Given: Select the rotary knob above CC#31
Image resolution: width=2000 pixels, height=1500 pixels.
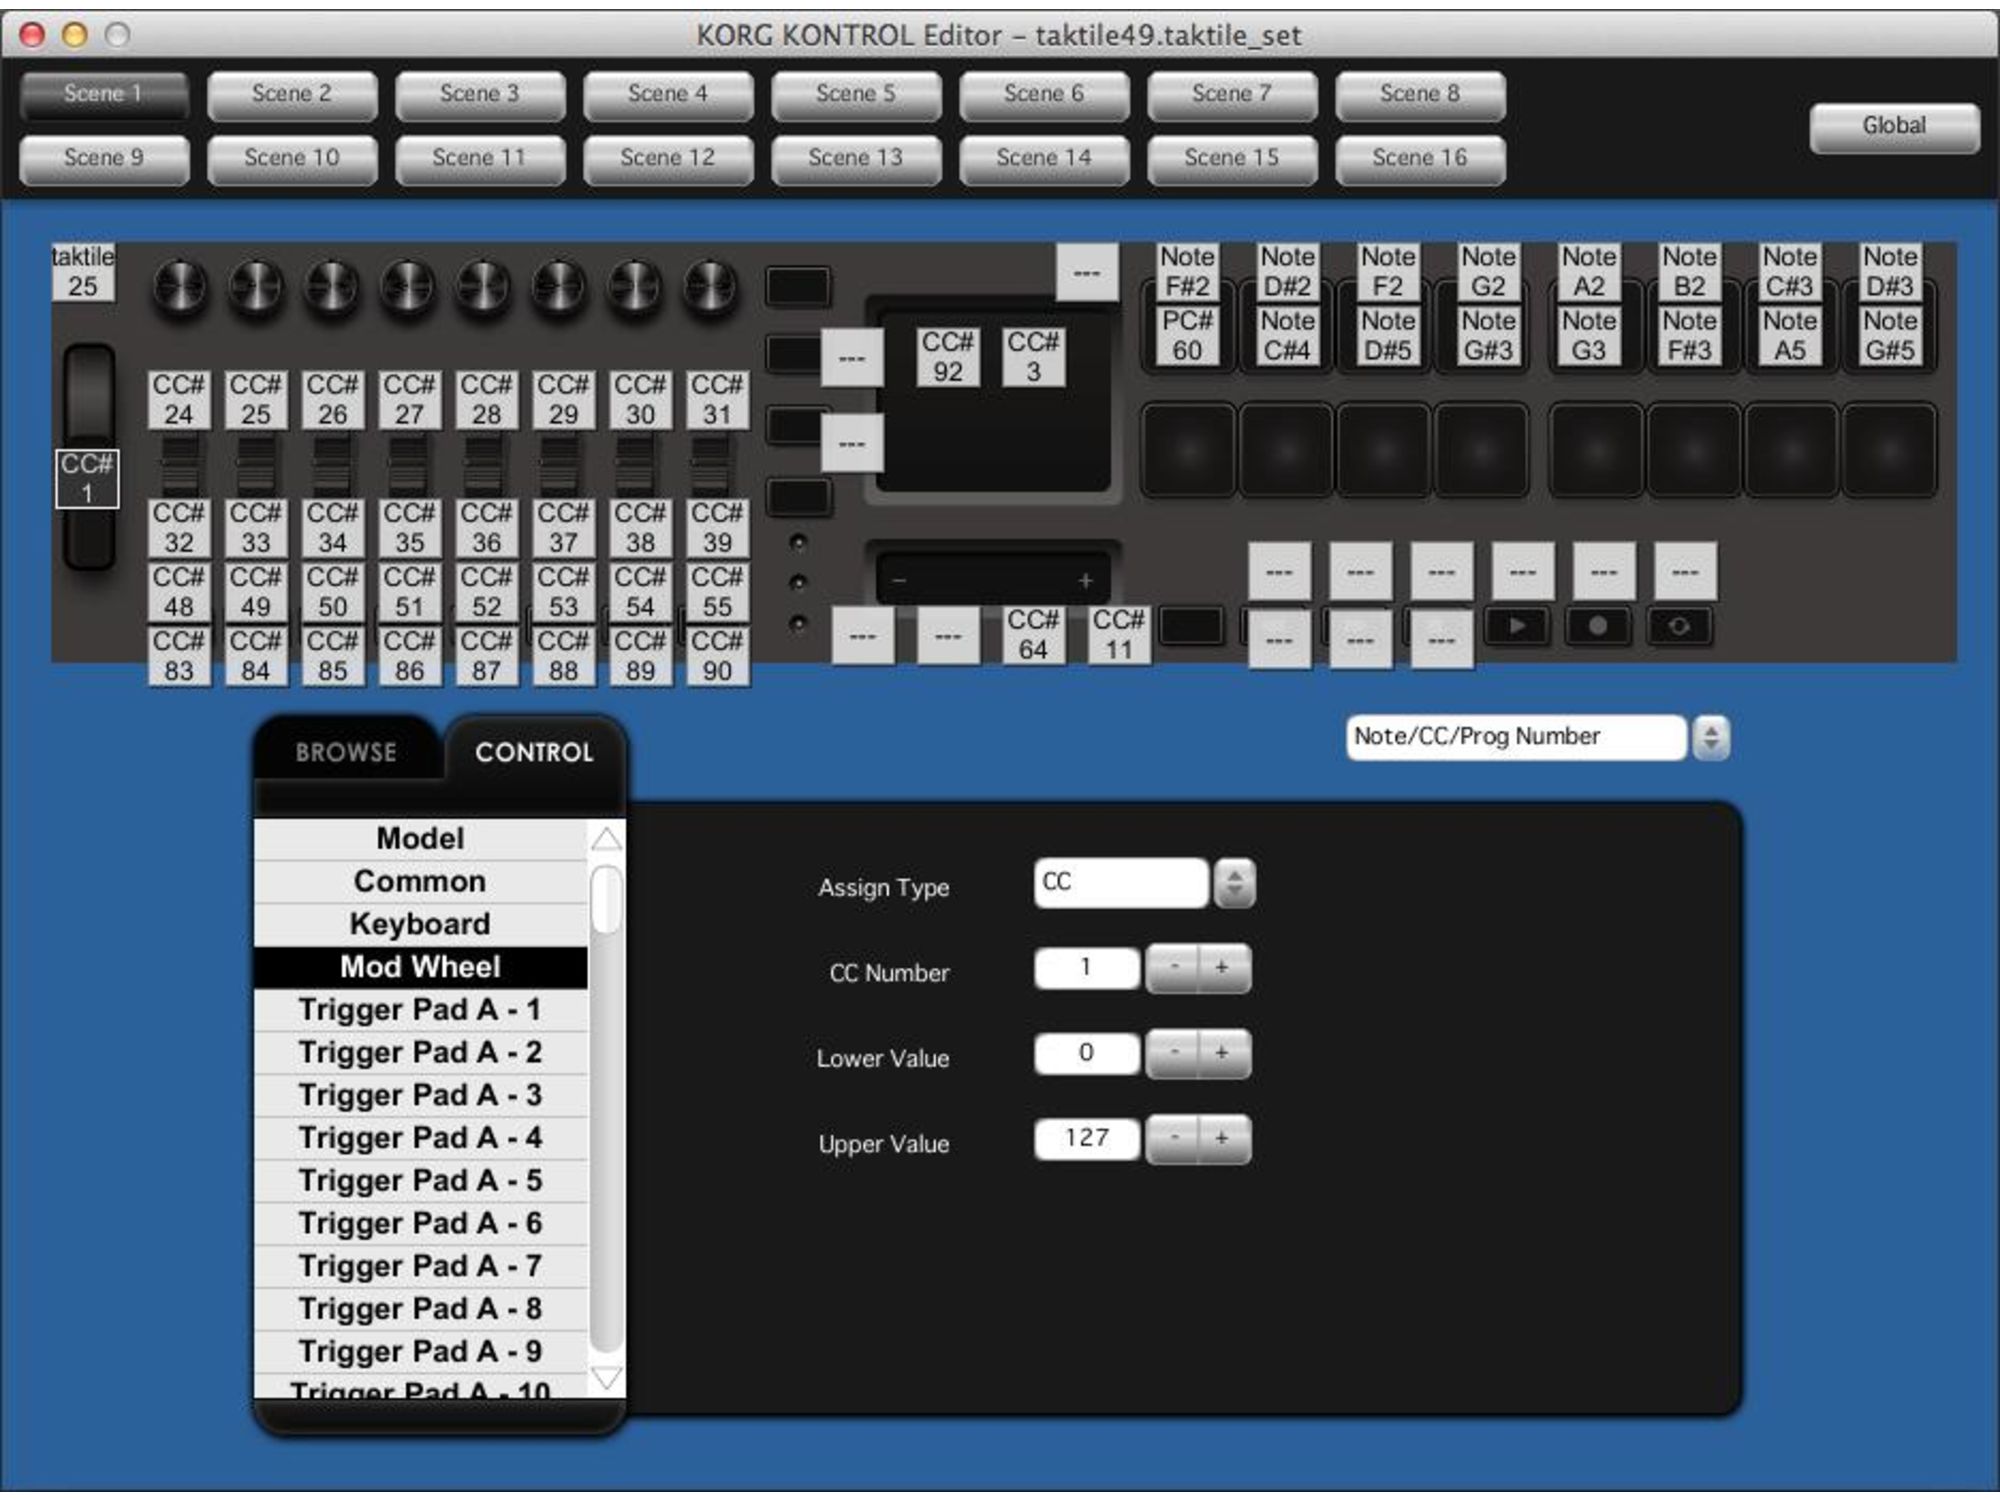Looking at the screenshot, I should pos(712,288).
